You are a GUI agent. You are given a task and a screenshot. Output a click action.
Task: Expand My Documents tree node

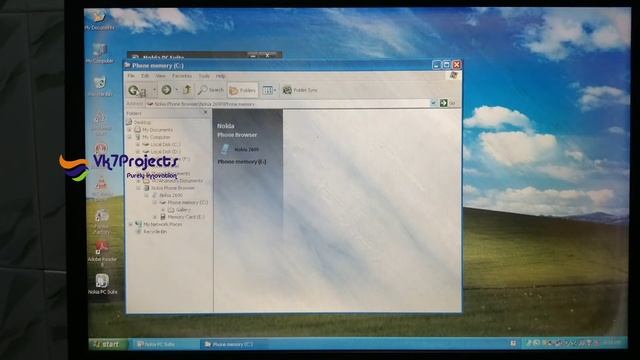pyautogui.click(x=130, y=130)
